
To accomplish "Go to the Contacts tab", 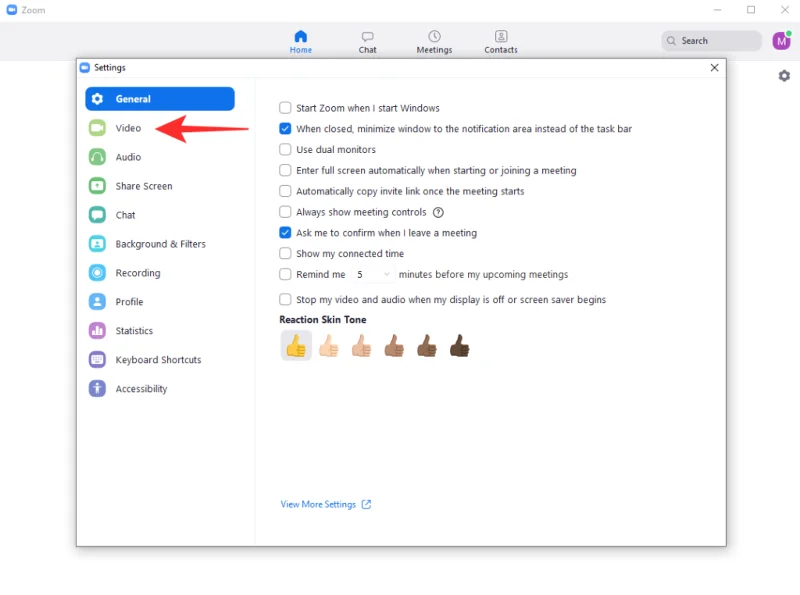I will pyautogui.click(x=501, y=42).
